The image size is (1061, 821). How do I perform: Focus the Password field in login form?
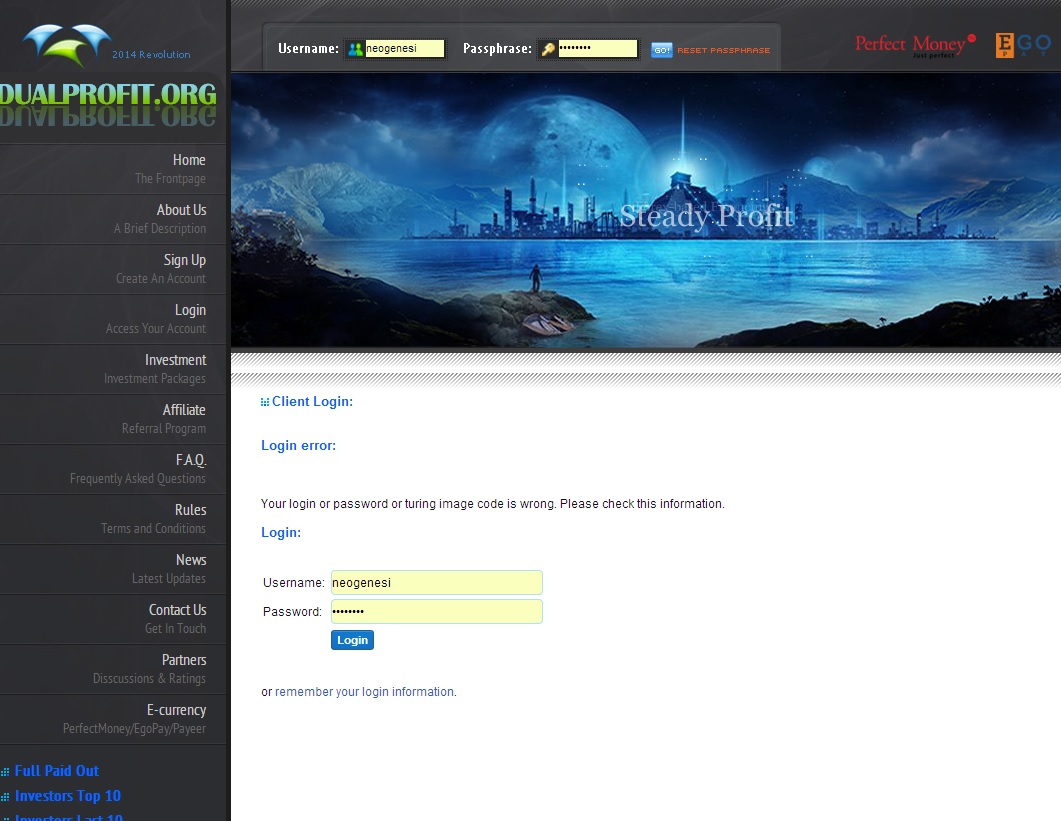[436, 612]
